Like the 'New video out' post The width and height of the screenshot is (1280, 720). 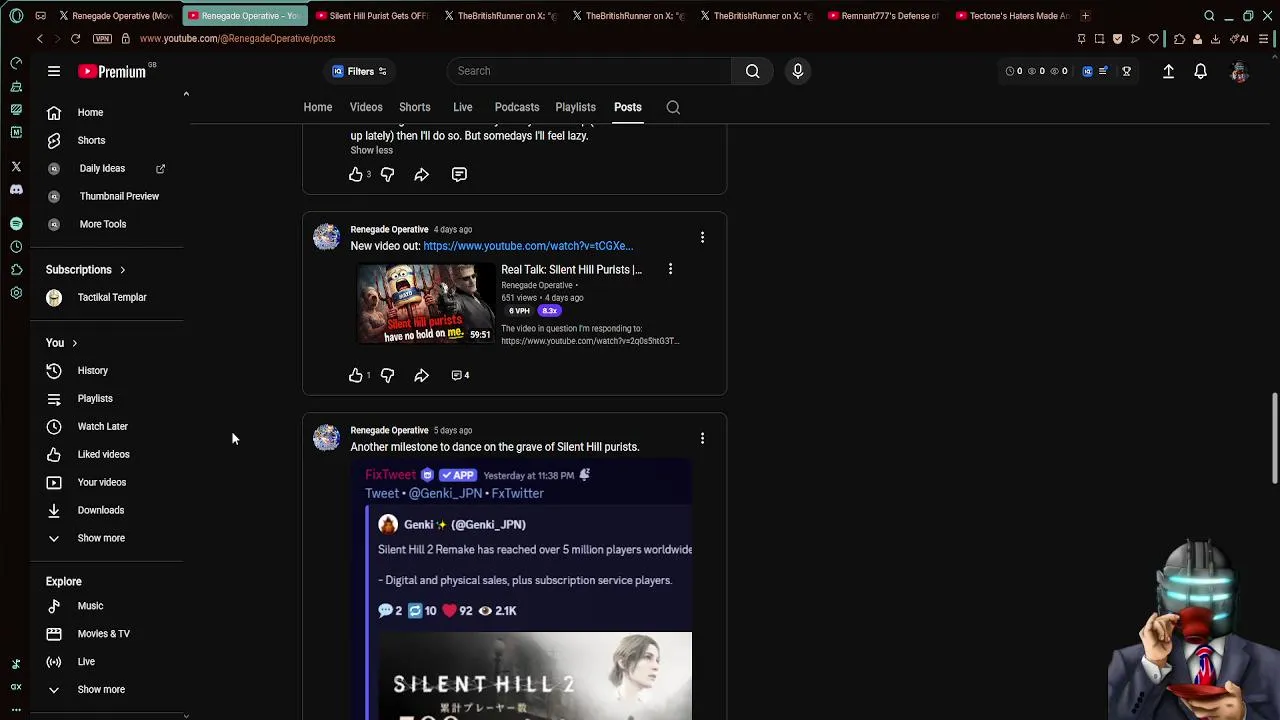pyautogui.click(x=355, y=375)
